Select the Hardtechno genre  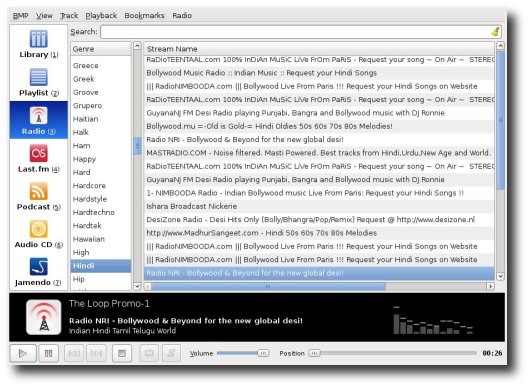point(101,212)
